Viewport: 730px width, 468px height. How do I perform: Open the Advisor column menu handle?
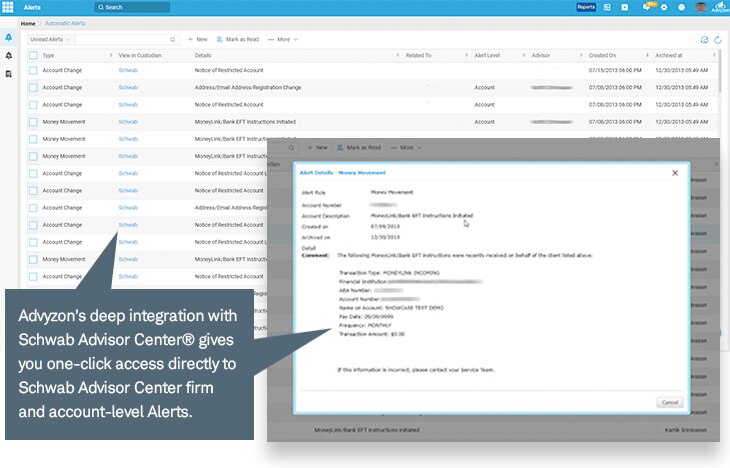(x=581, y=55)
